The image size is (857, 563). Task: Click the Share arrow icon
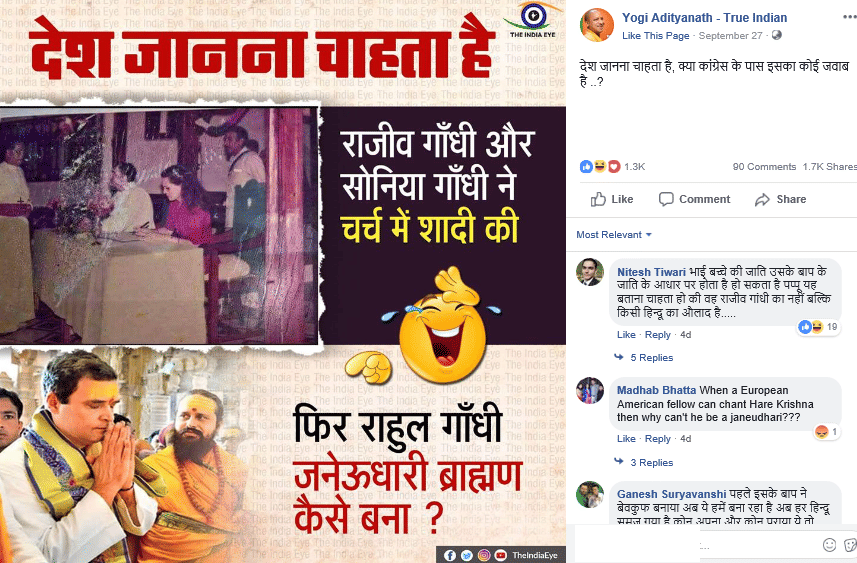(x=762, y=200)
